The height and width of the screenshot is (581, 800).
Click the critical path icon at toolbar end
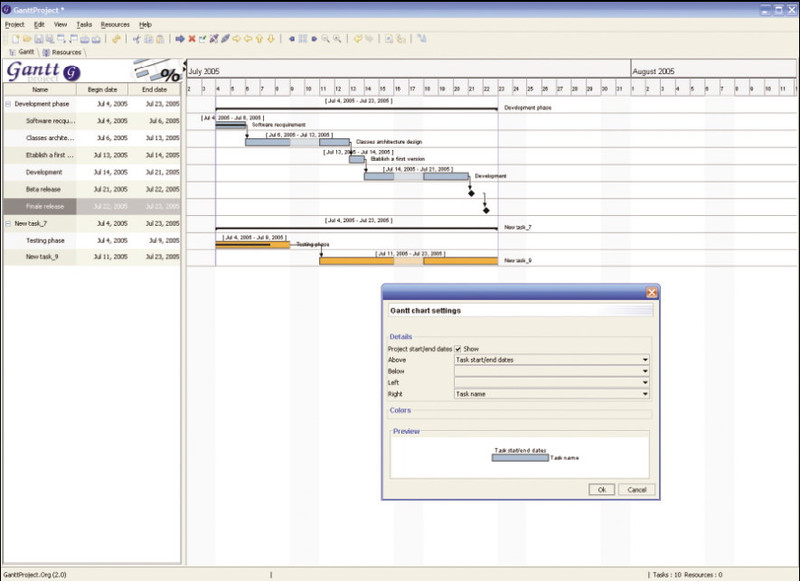[421, 39]
